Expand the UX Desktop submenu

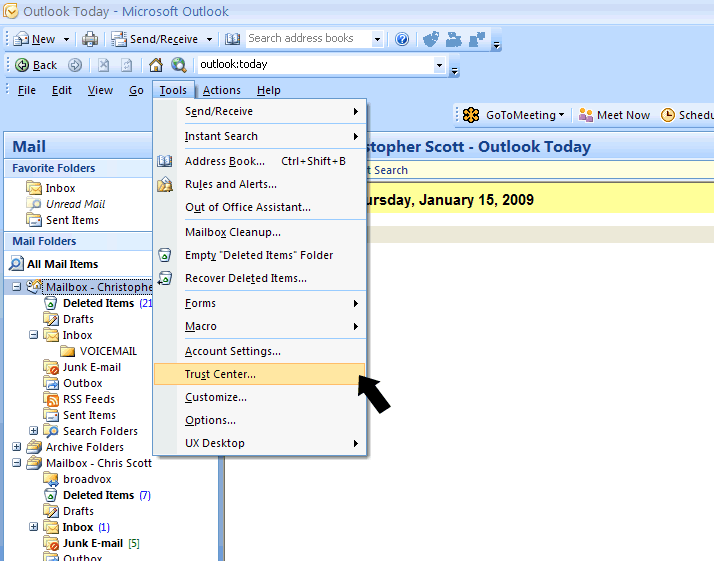coord(260,444)
